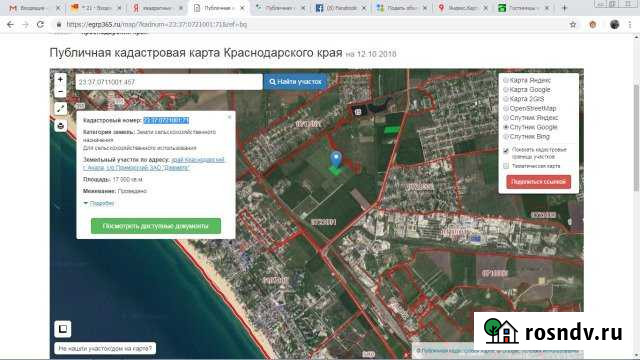
Task: Click the page heading Публичная кадастровая карта
Action: click(196, 53)
